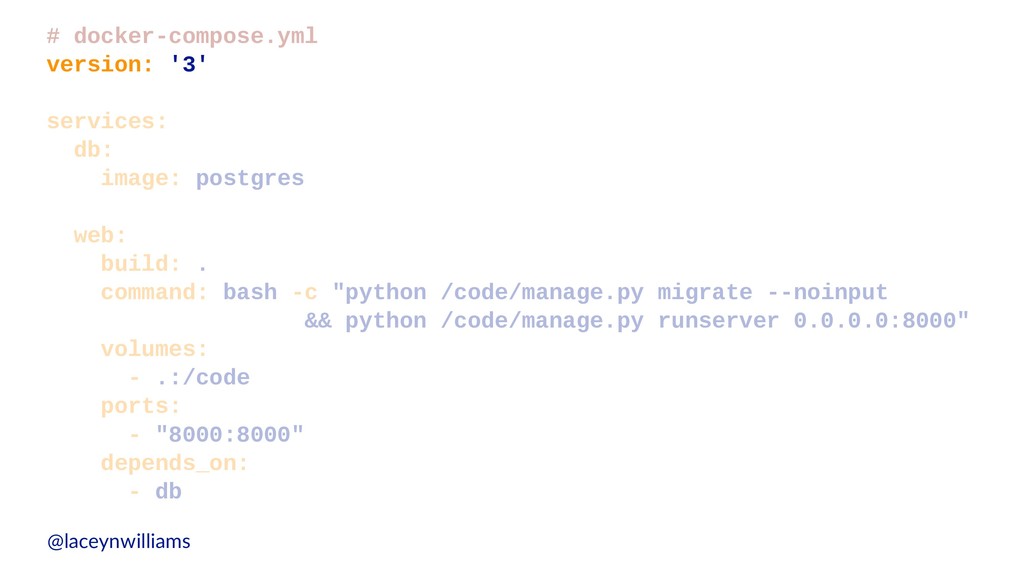Click the db entry under depends_on
Image resolution: width=1024 pixels, height=576 pixels.
click(168, 491)
